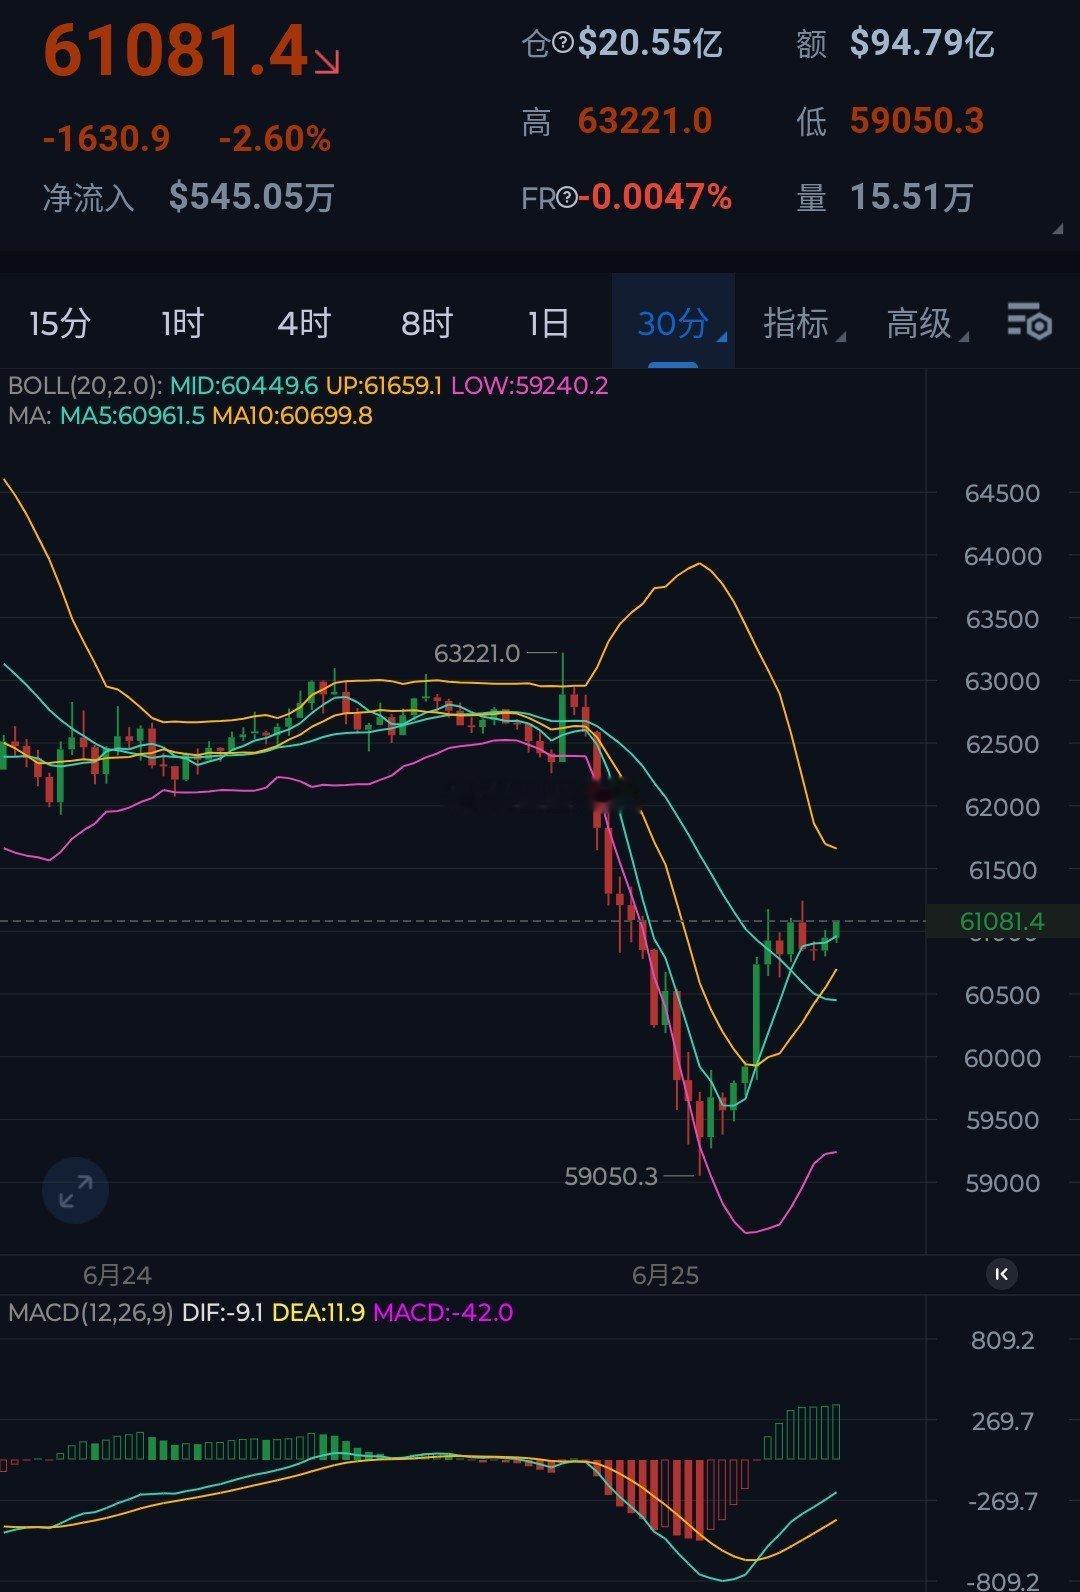Tap the 6月24 date label
The width and height of the screenshot is (1080, 1592).
(x=117, y=1275)
